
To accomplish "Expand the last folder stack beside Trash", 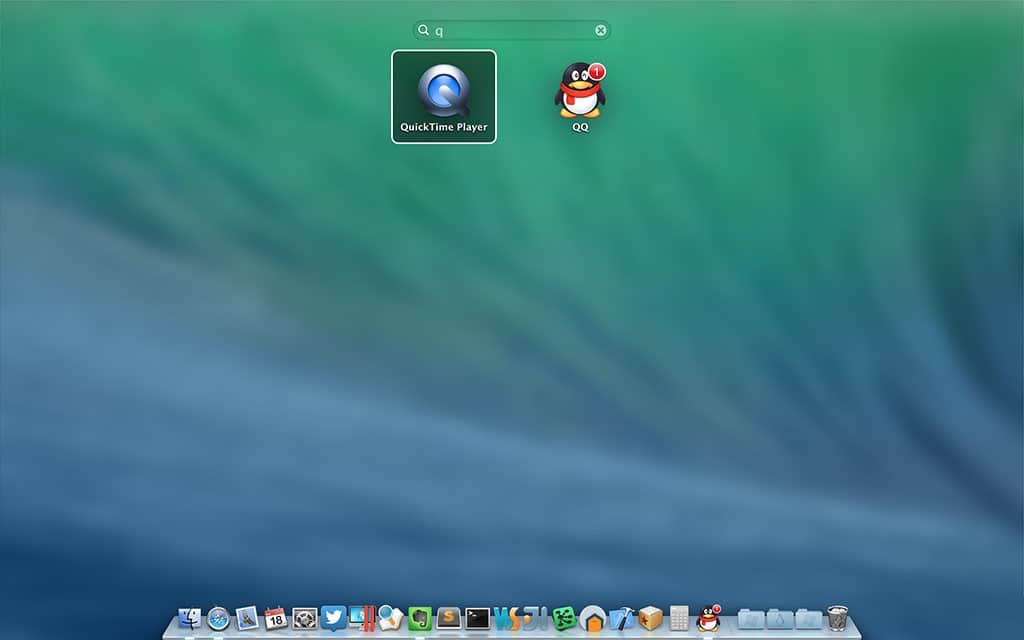I will point(808,618).
